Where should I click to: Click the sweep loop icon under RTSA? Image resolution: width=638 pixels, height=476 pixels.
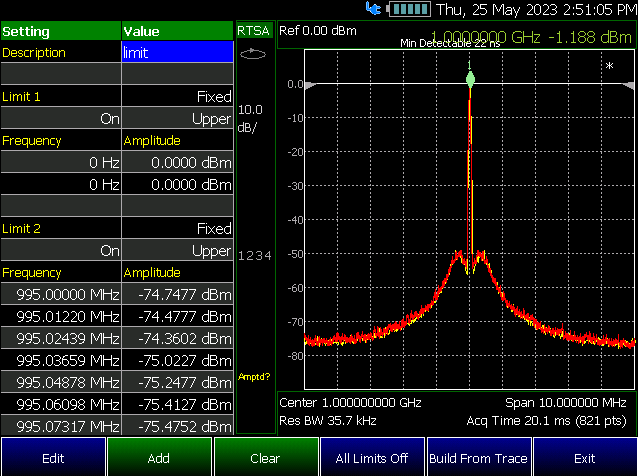tap(253, 53)
